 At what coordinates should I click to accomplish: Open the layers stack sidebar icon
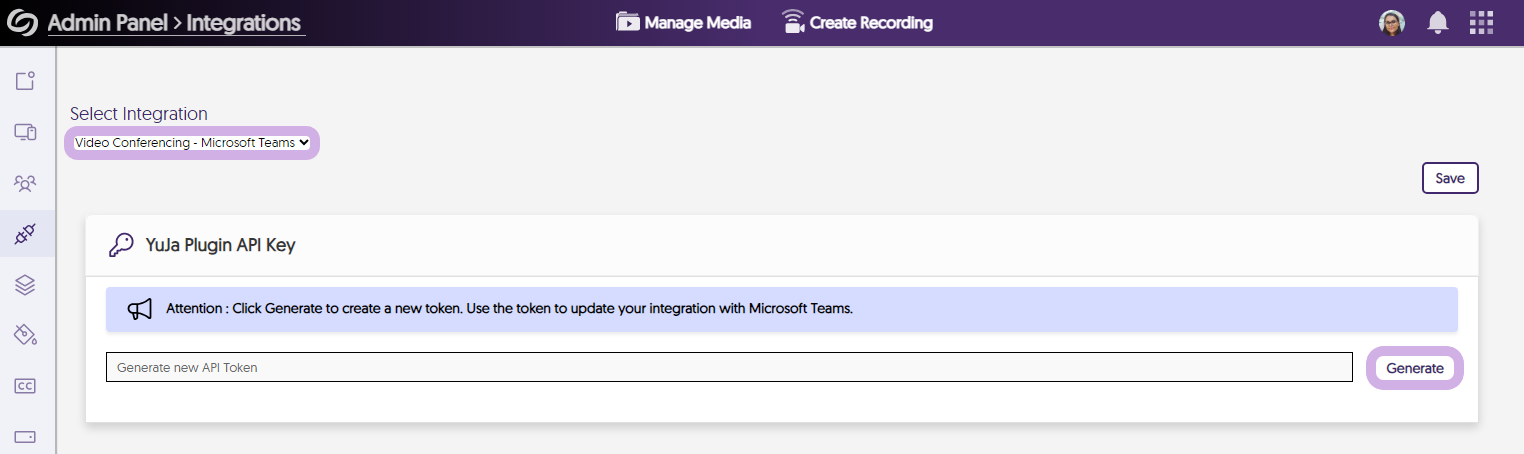26,285
